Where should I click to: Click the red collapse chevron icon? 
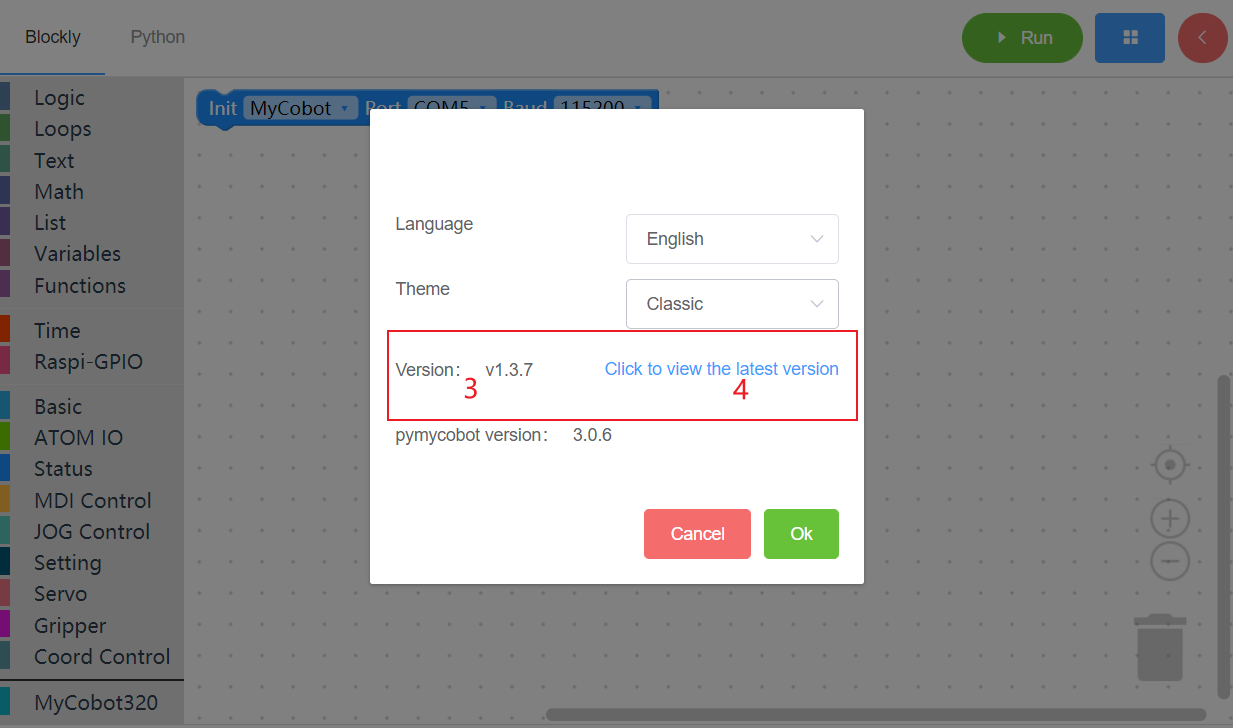[x=1202, y=36]
